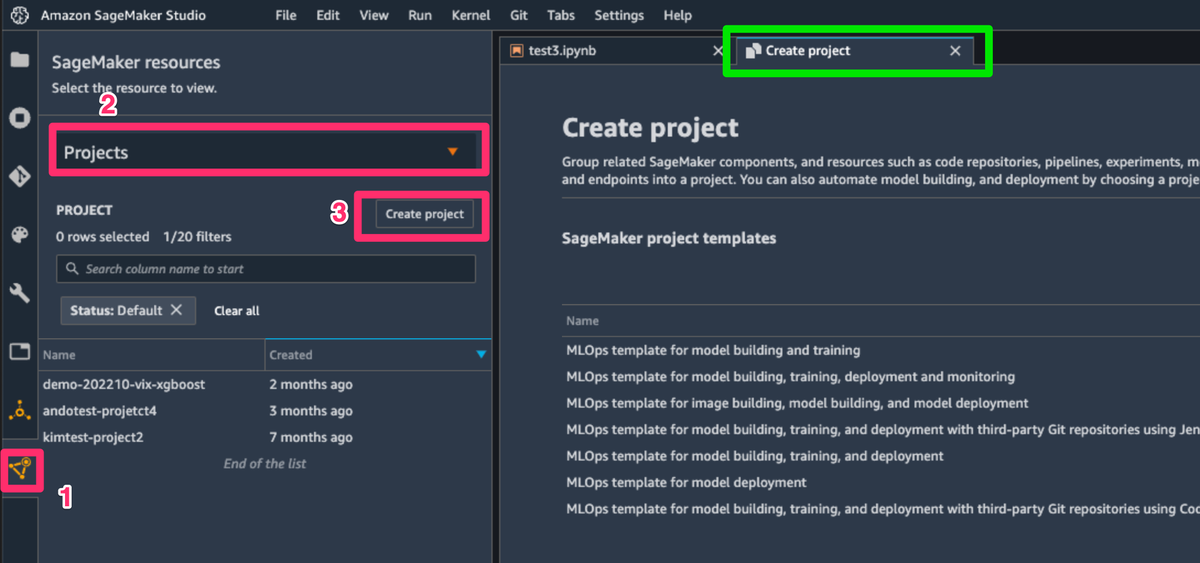The image size is (1200, 563).
Task: Switch to the test3.ipynb tab
Action: 616,50
